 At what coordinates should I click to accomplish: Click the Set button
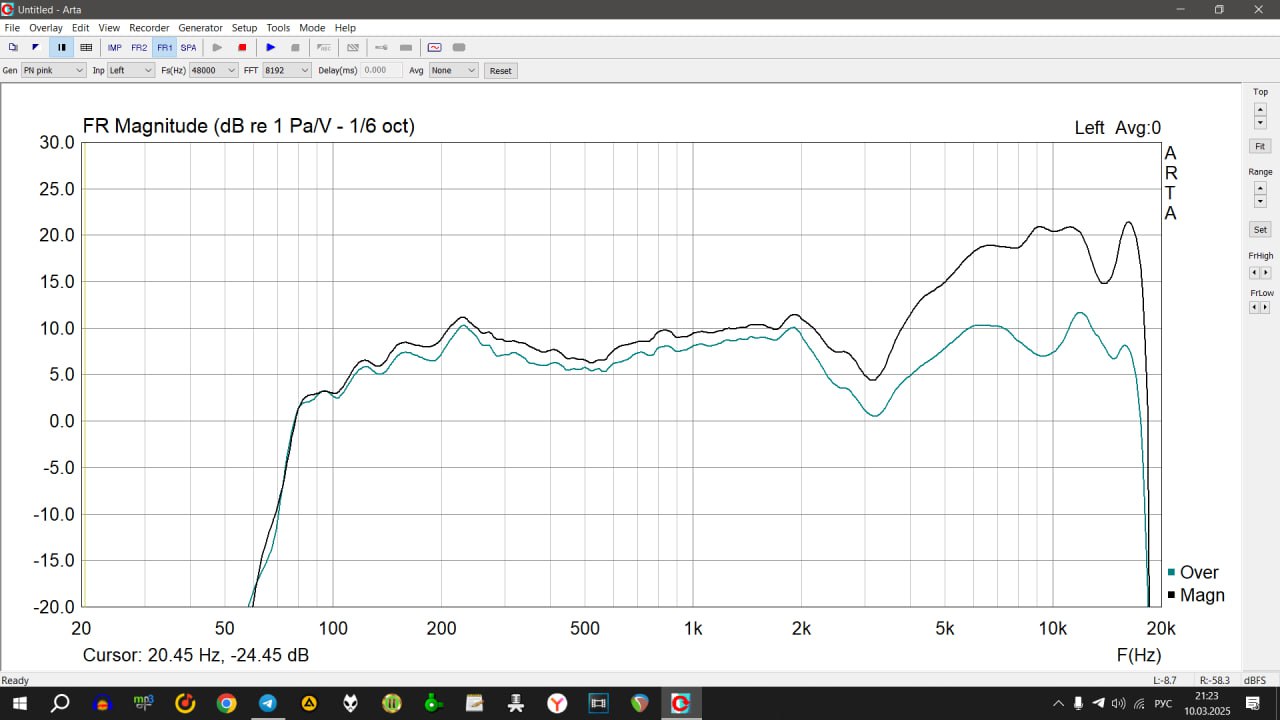[1260, 230]
